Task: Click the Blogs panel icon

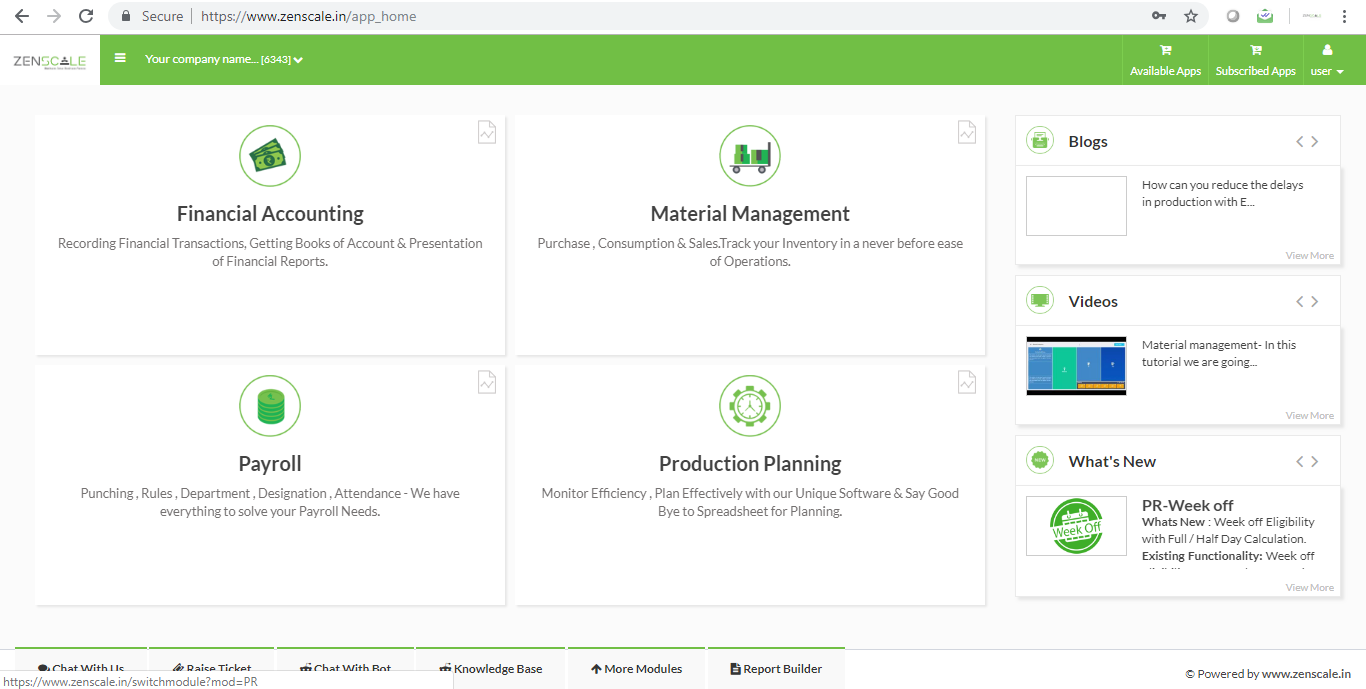Action: click(1040, 141)
